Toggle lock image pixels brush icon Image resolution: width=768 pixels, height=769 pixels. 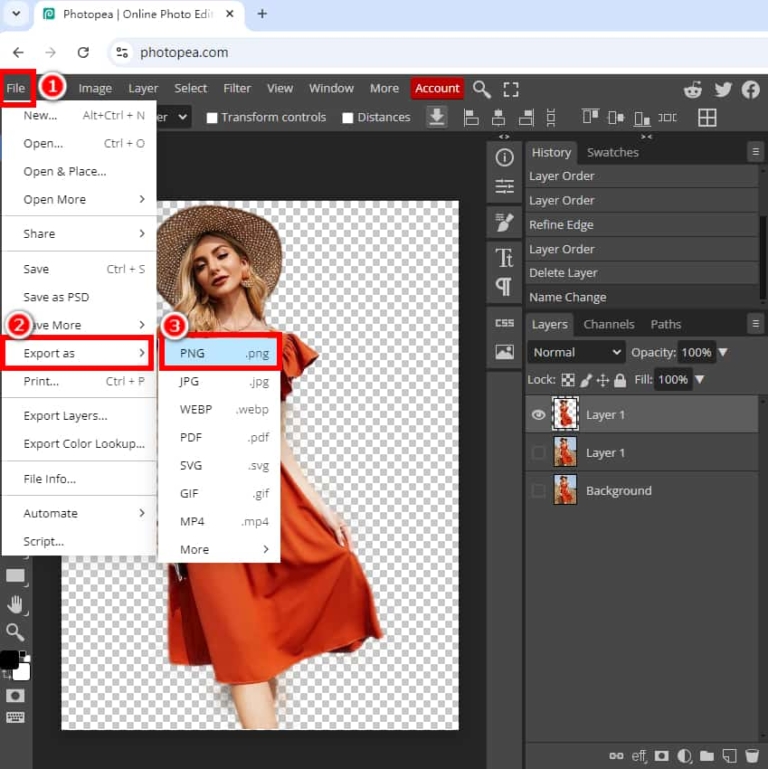tap(586, 380)
